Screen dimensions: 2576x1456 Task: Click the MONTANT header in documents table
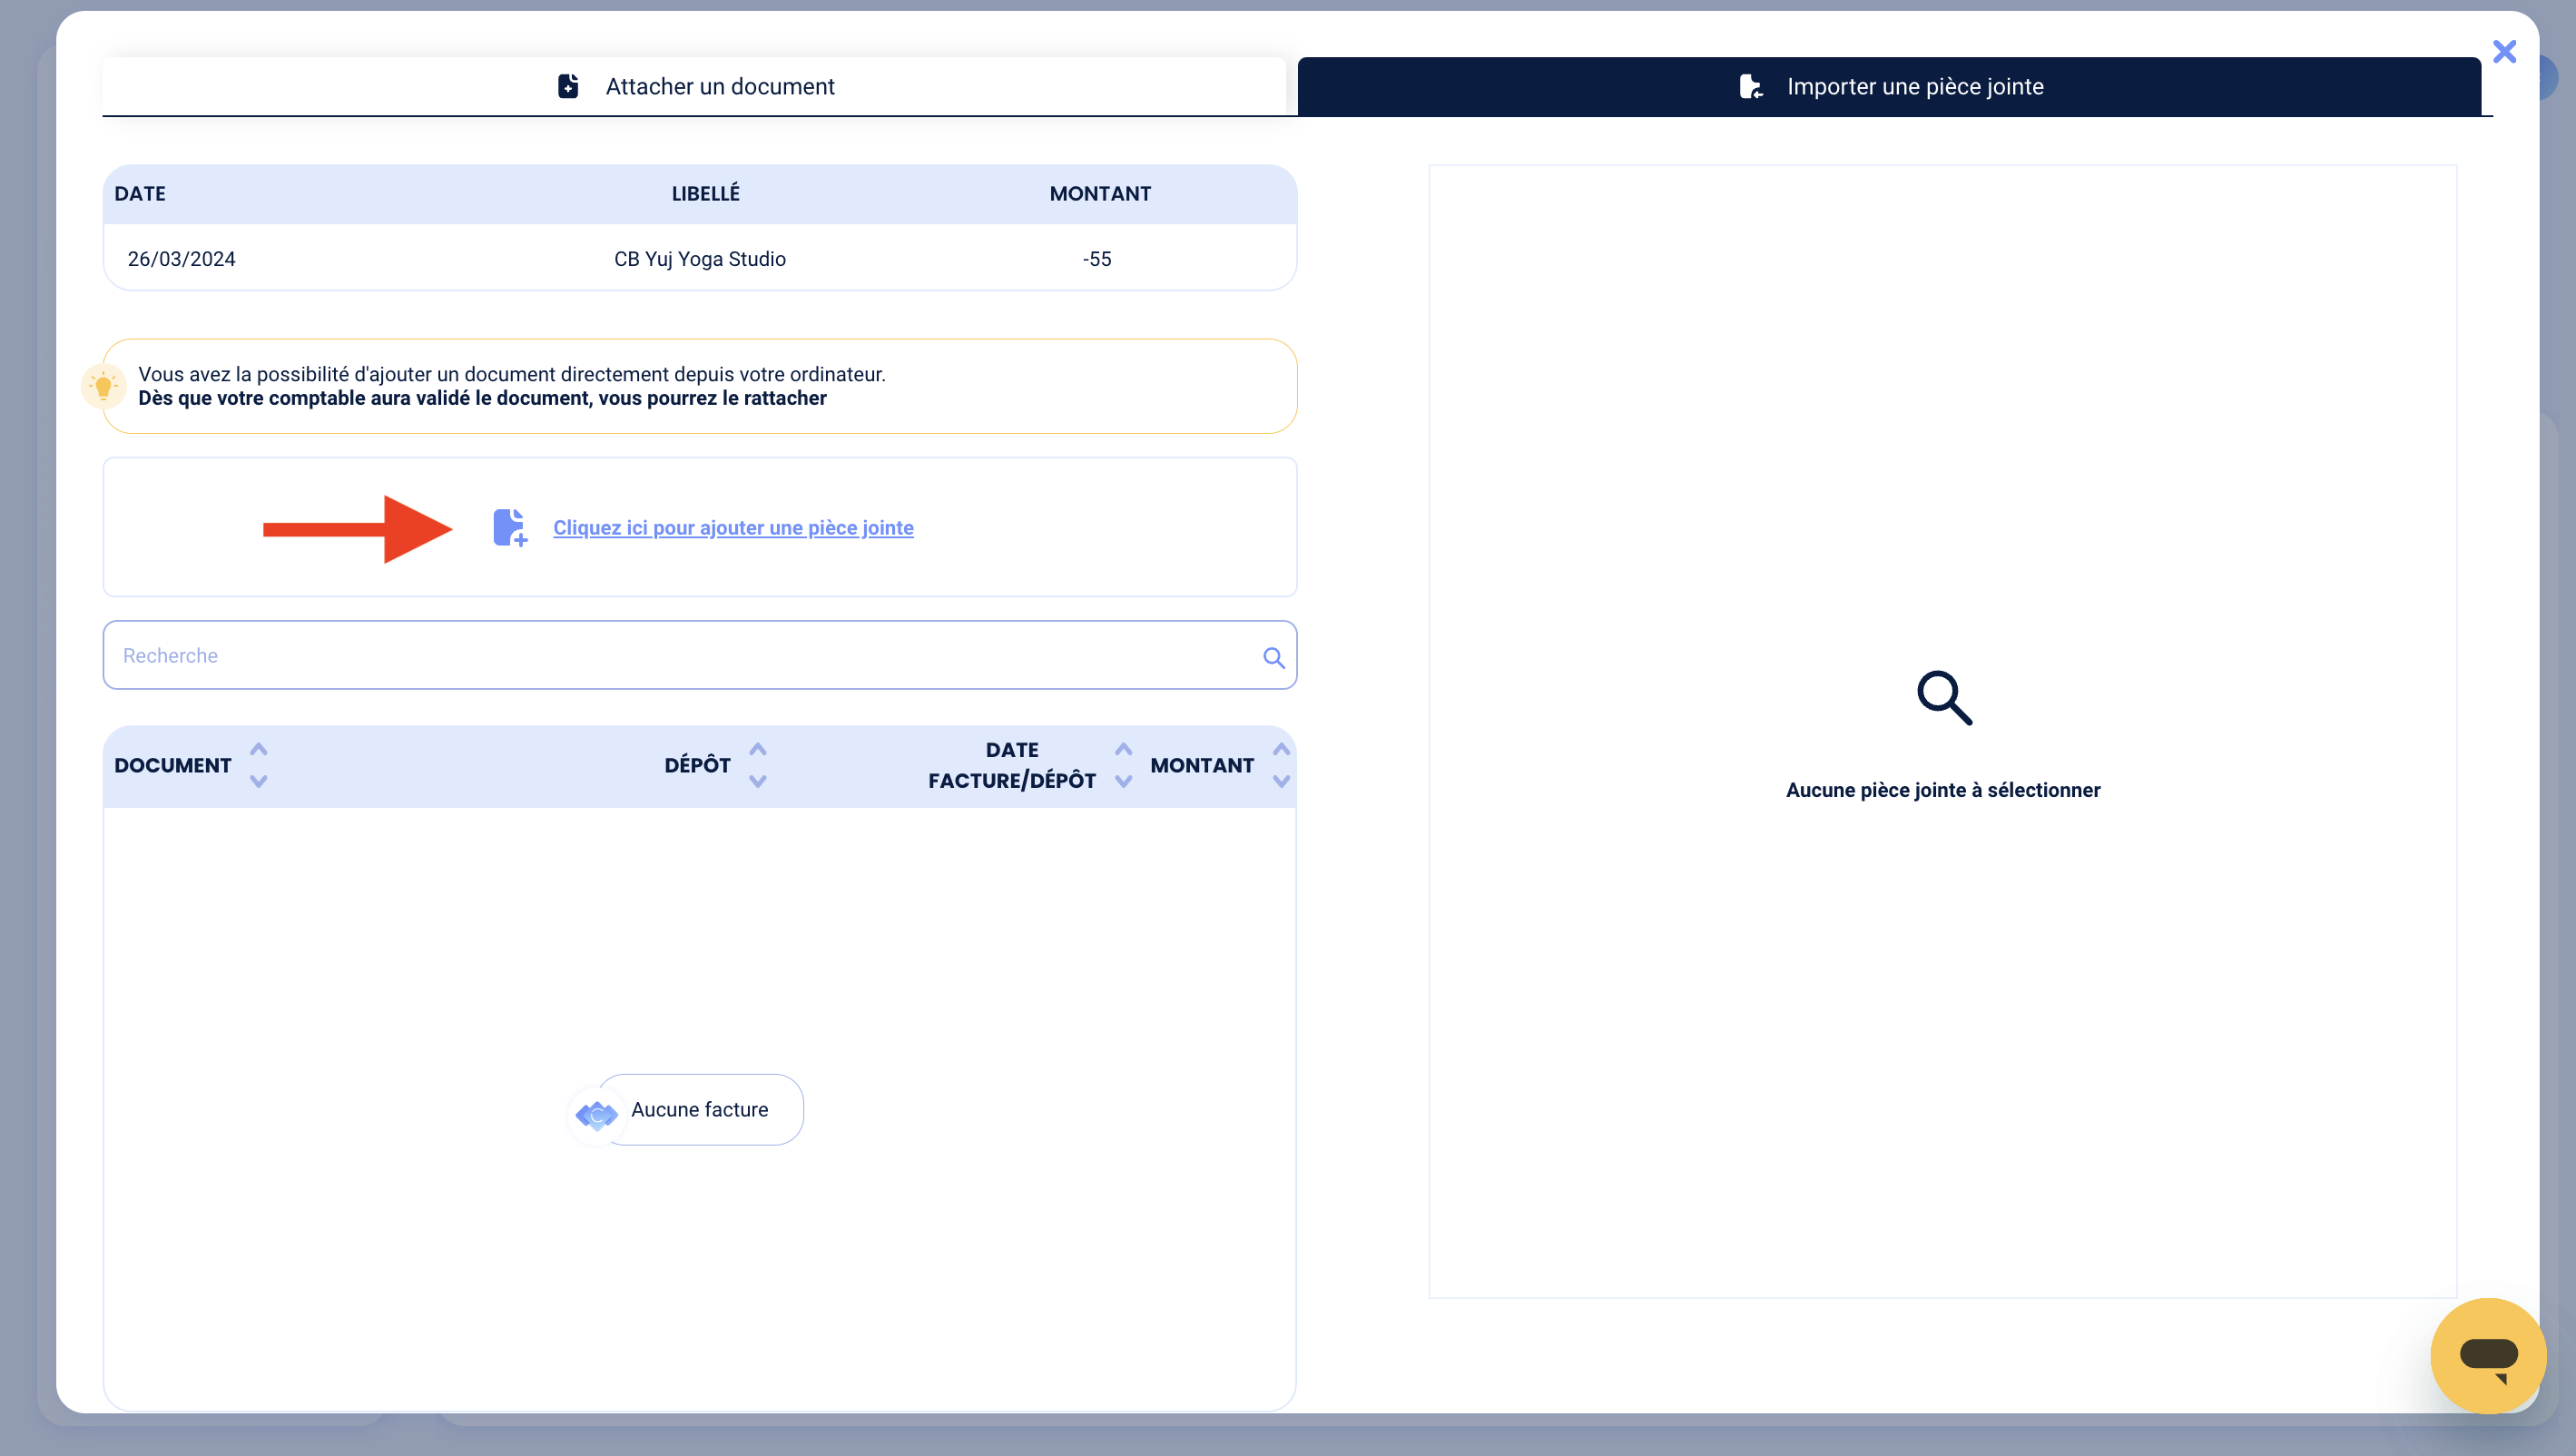click(x=1202, y=765)
